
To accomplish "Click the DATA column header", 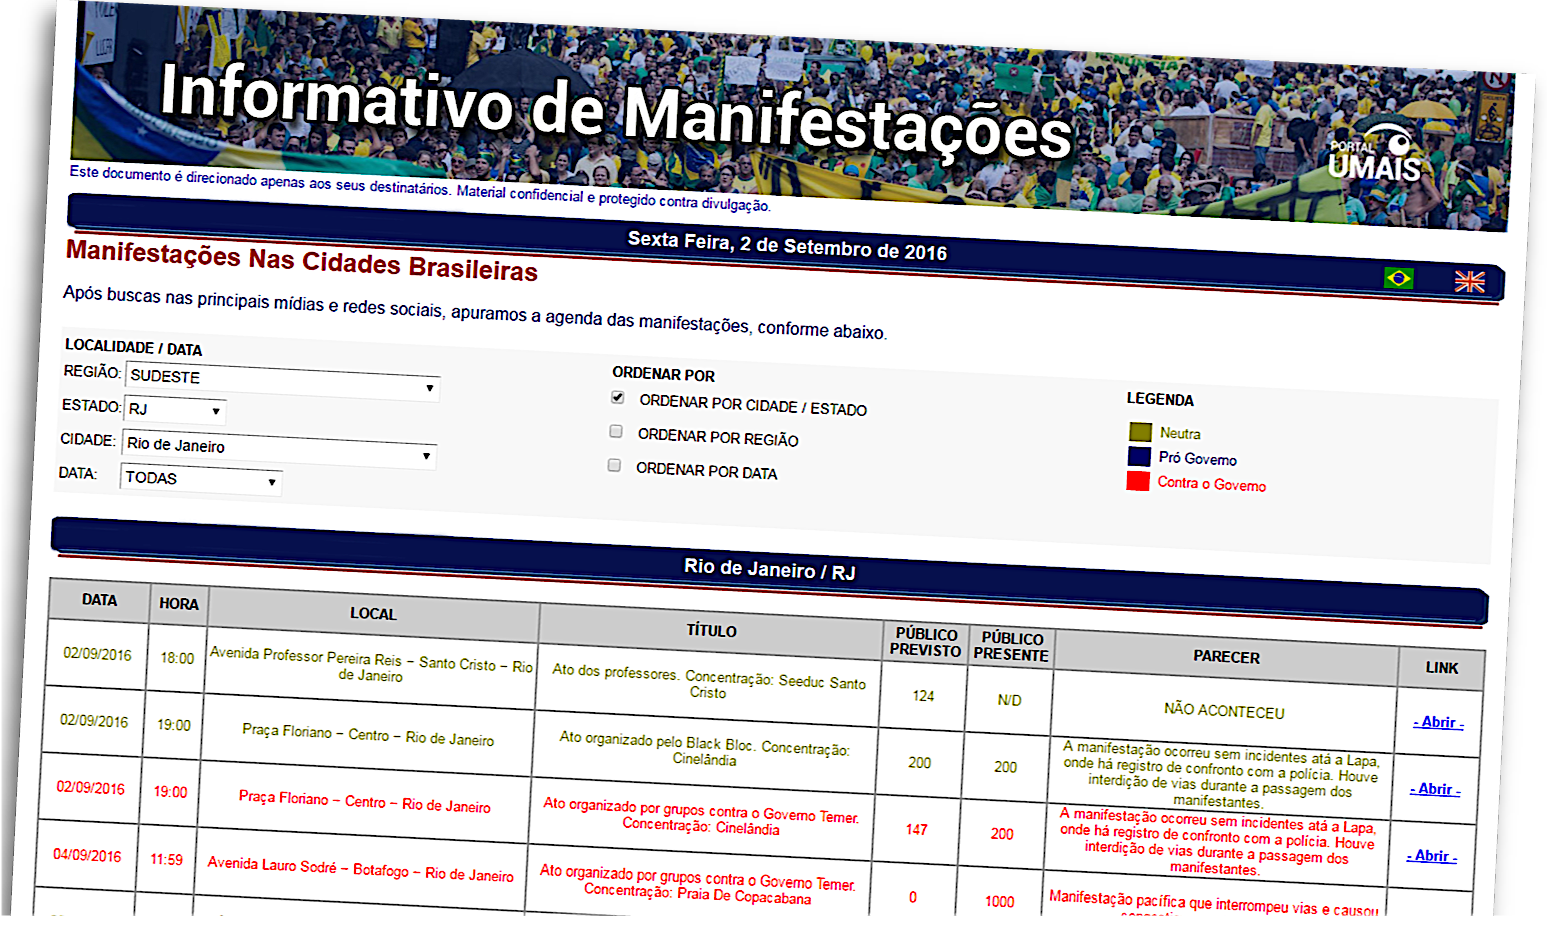I will (x=99, y=600).
